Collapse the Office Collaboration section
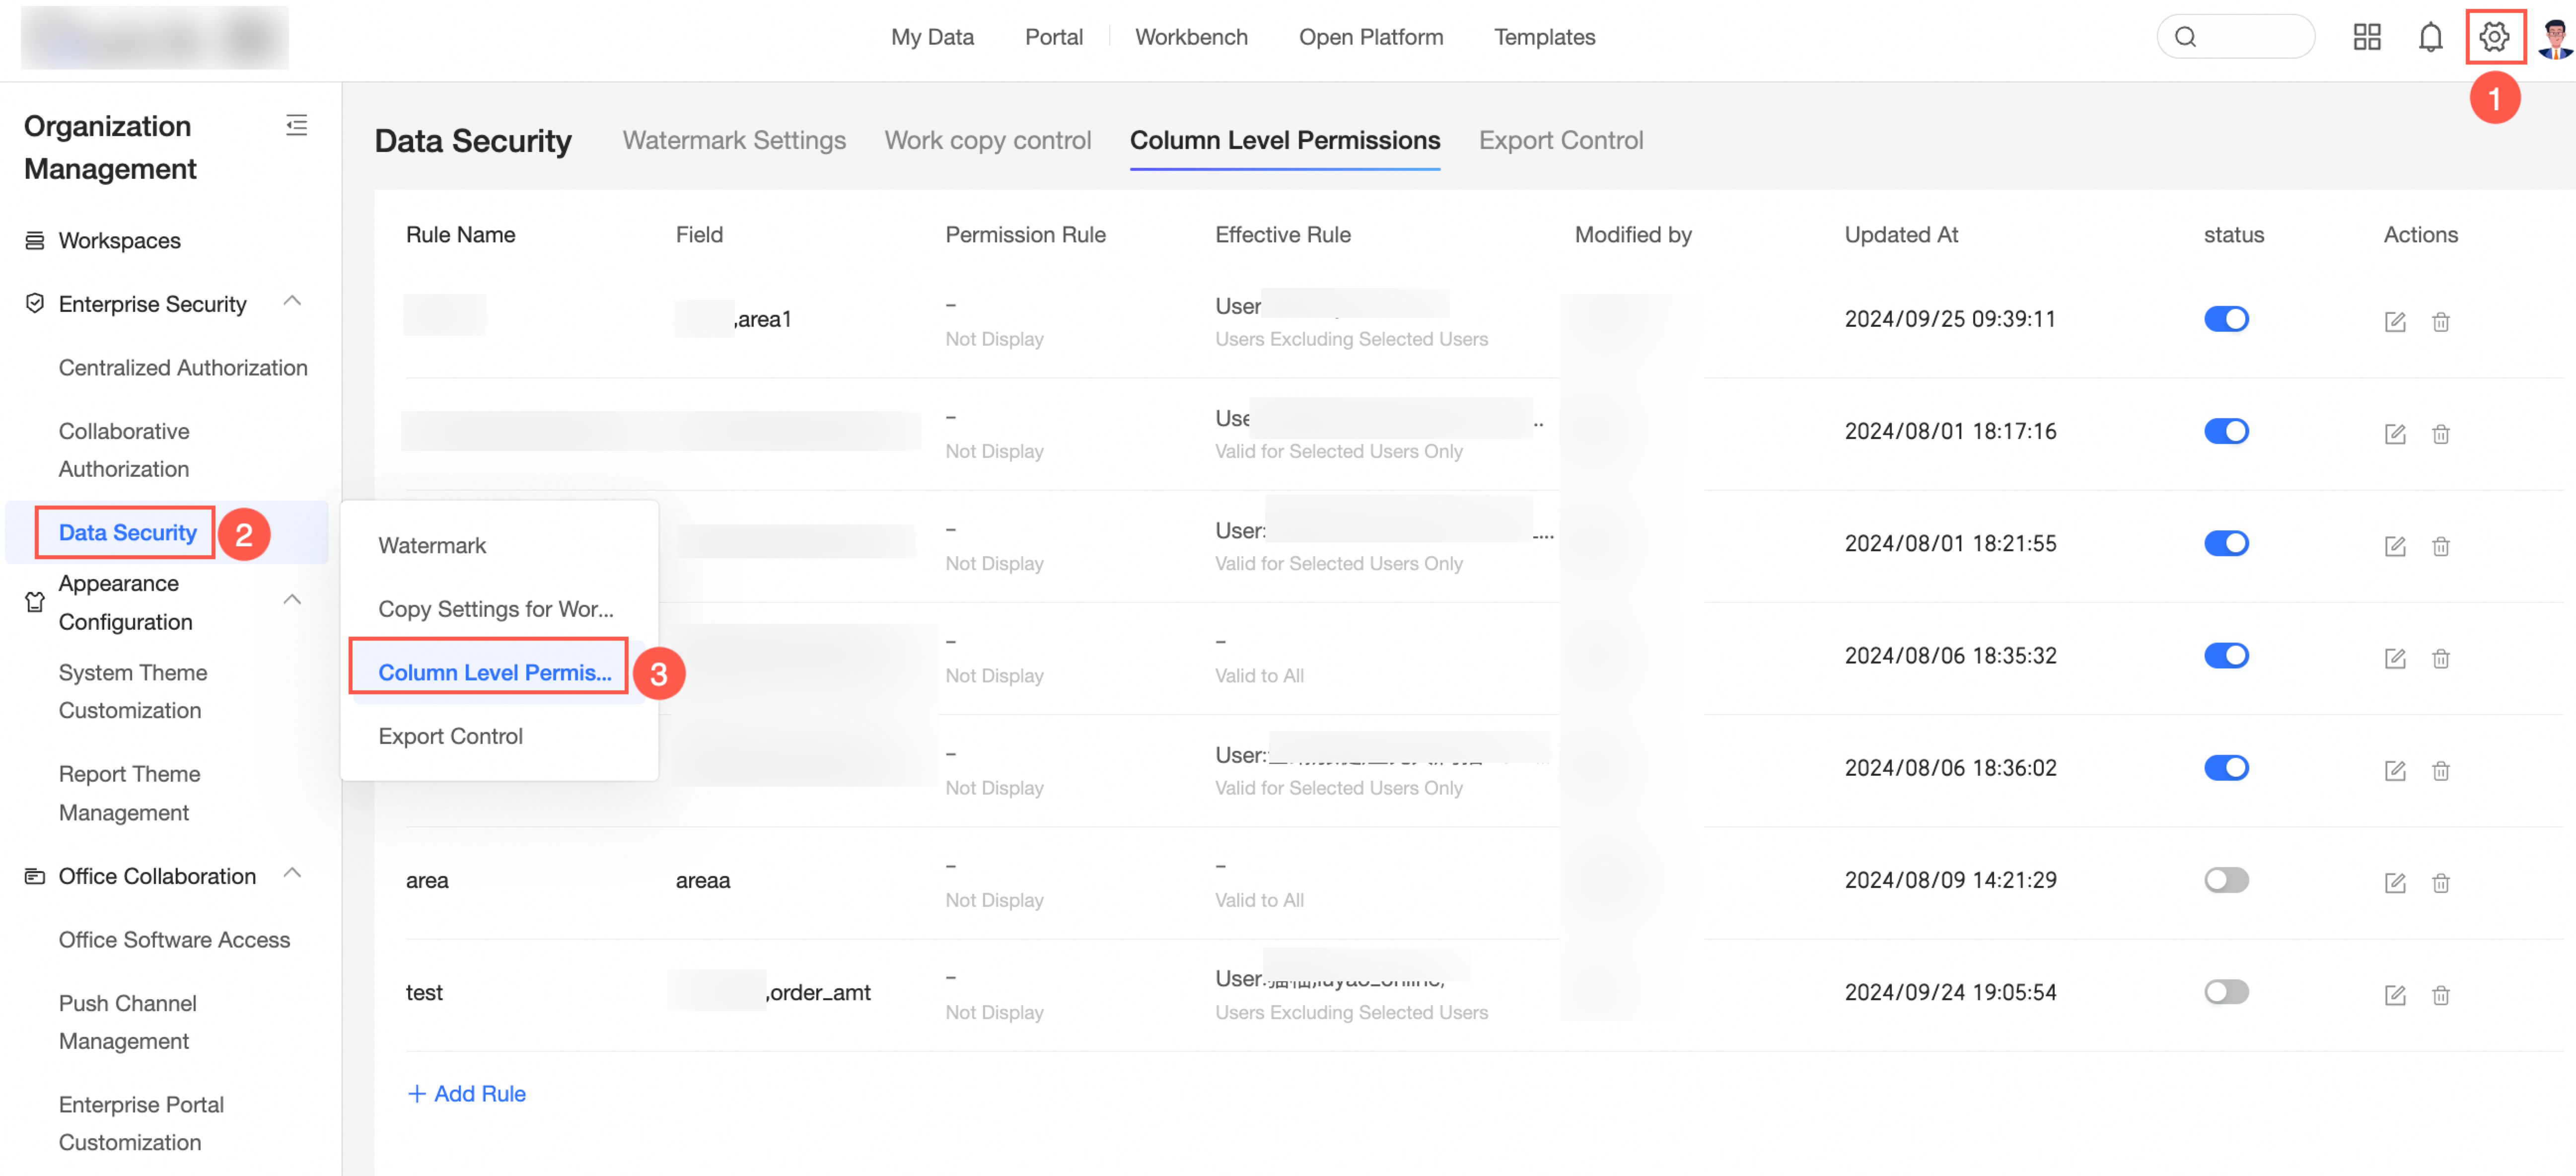 292,873
